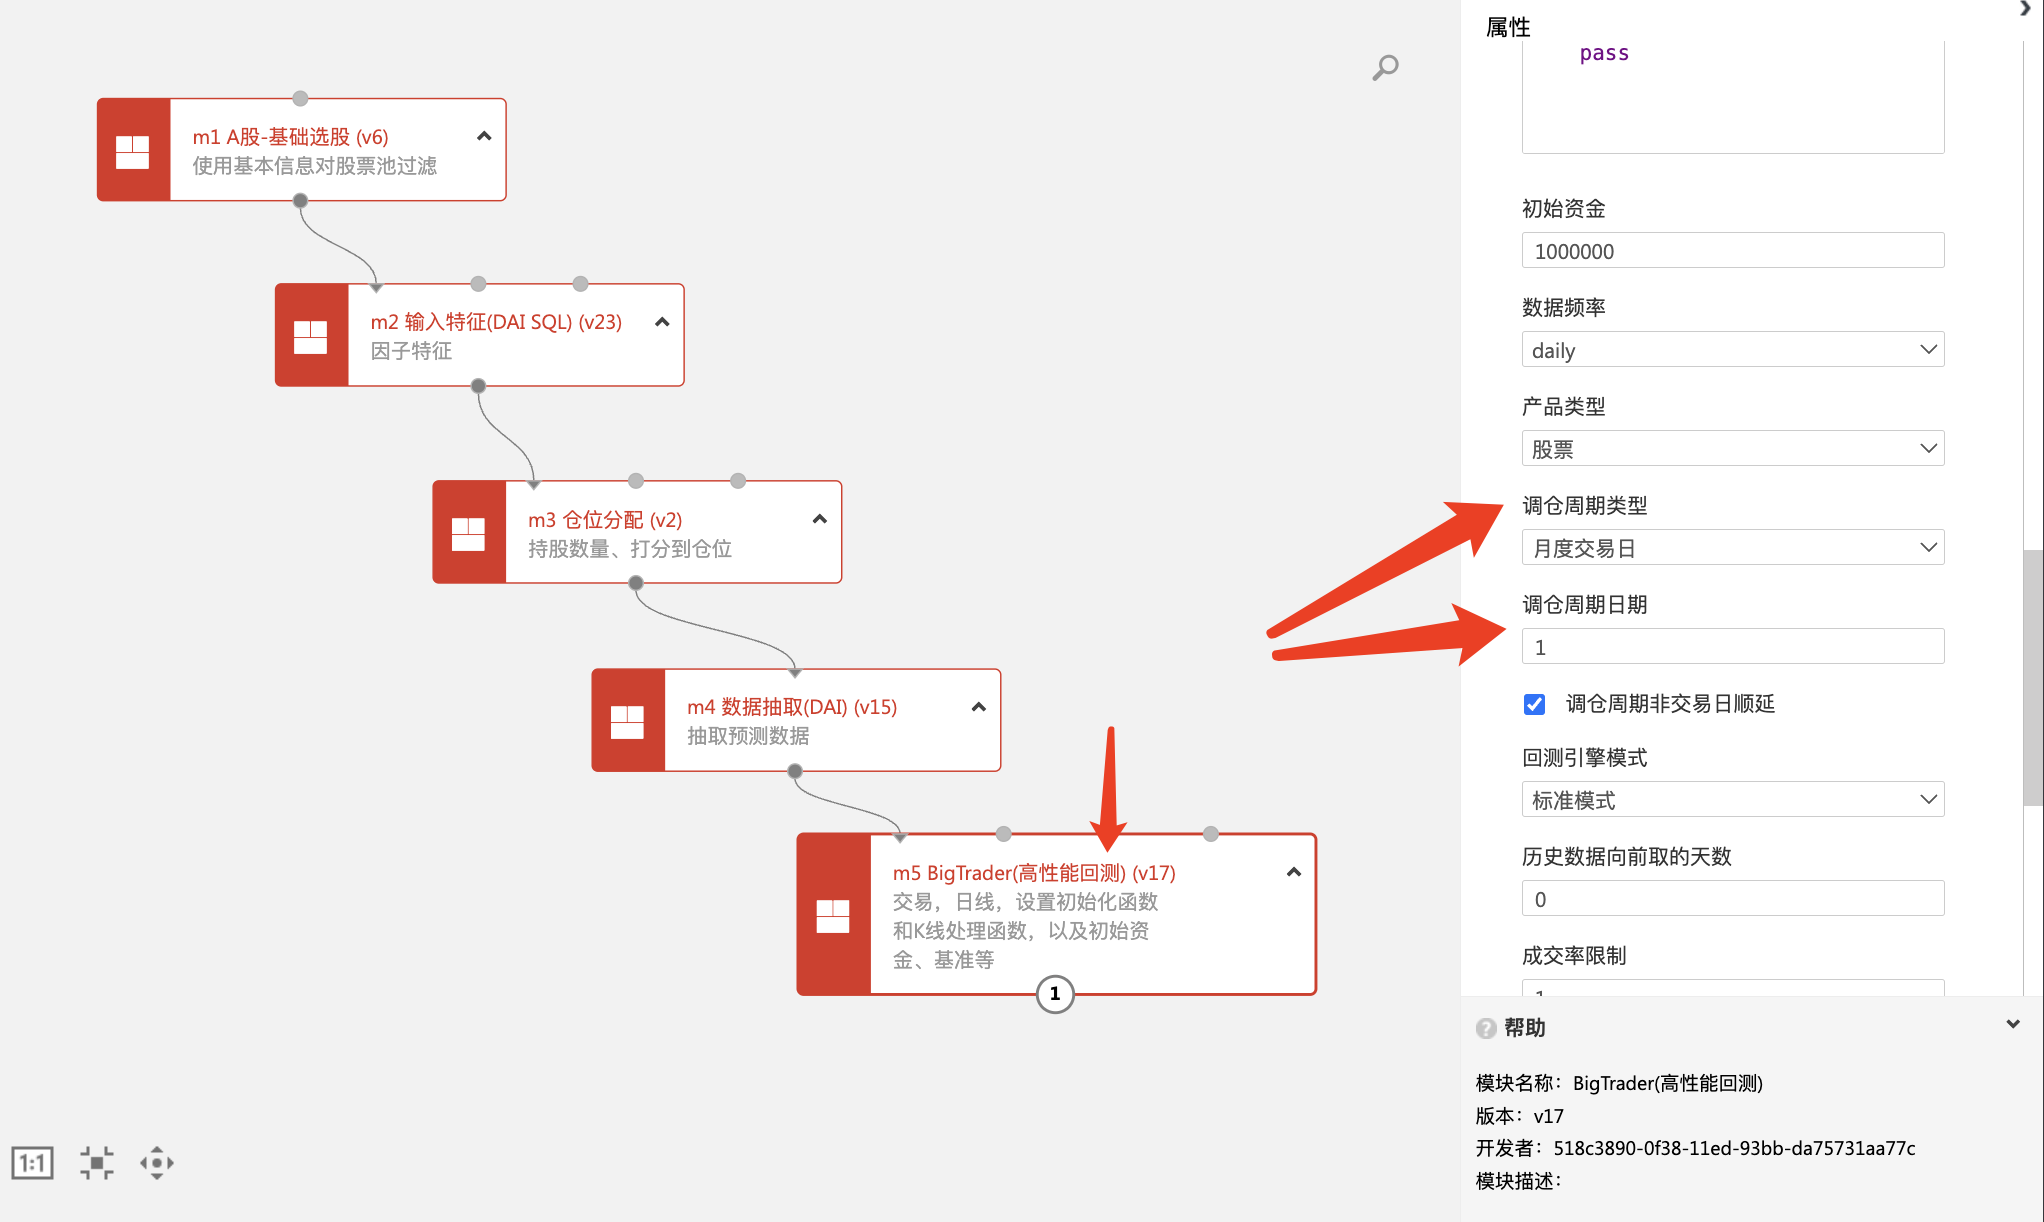Click the m5 BigTrader module icon block
This screenshot has width=2044, height=1222.
[x=833, y=915]
